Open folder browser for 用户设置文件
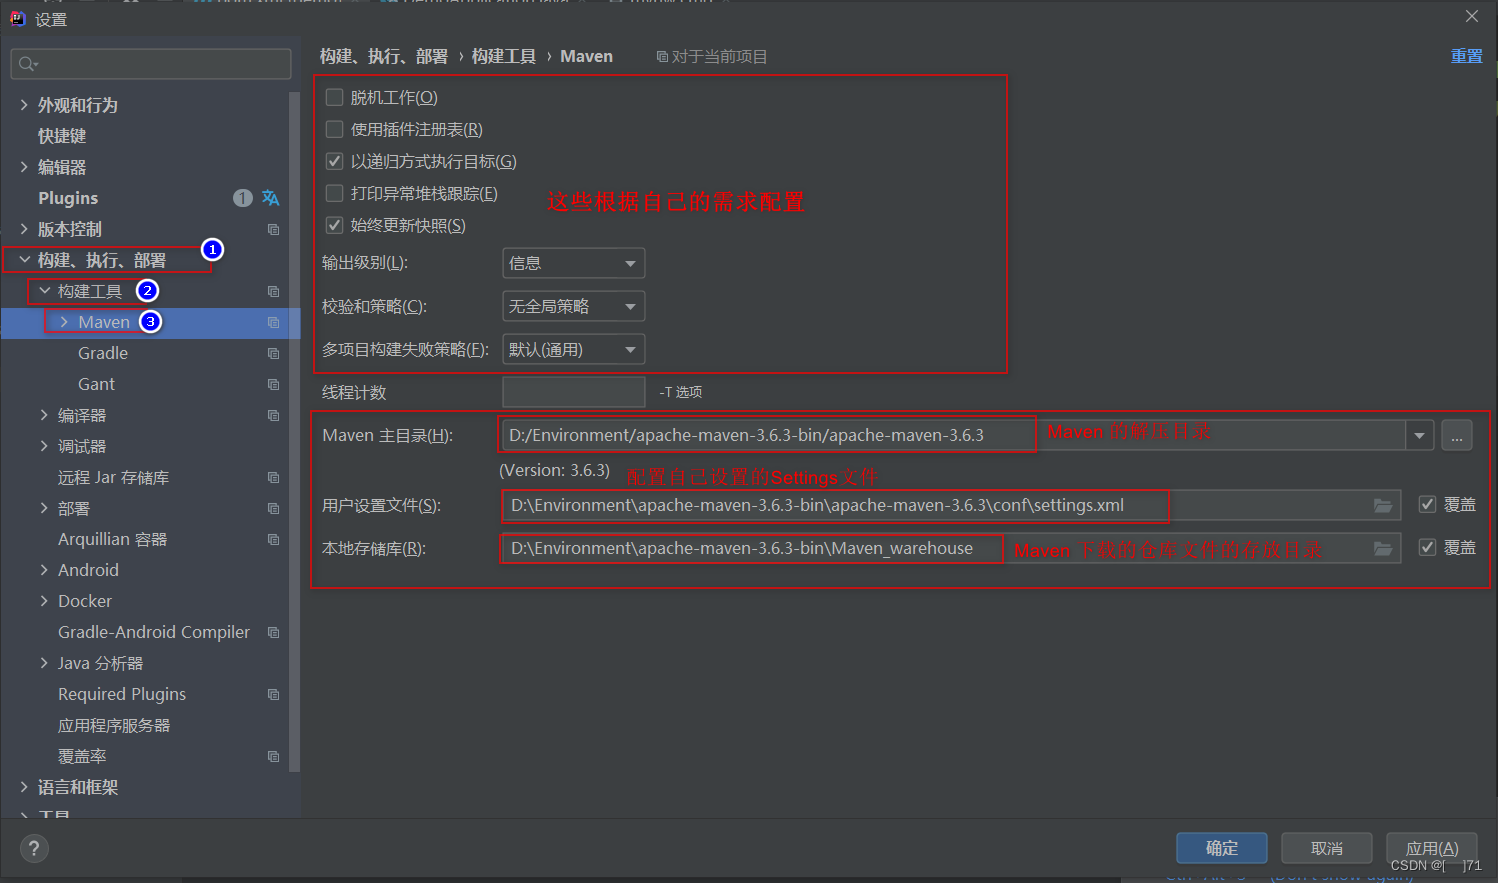The height and width of the screenshot is (883, 1498). 1383,506
